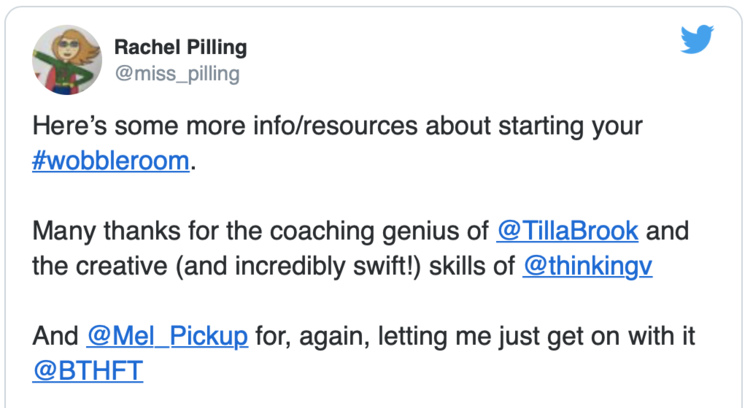Click the @Mel_Pickup mention link
The width and height of the screenshot is (753, 408).
[x=168, y=336]
